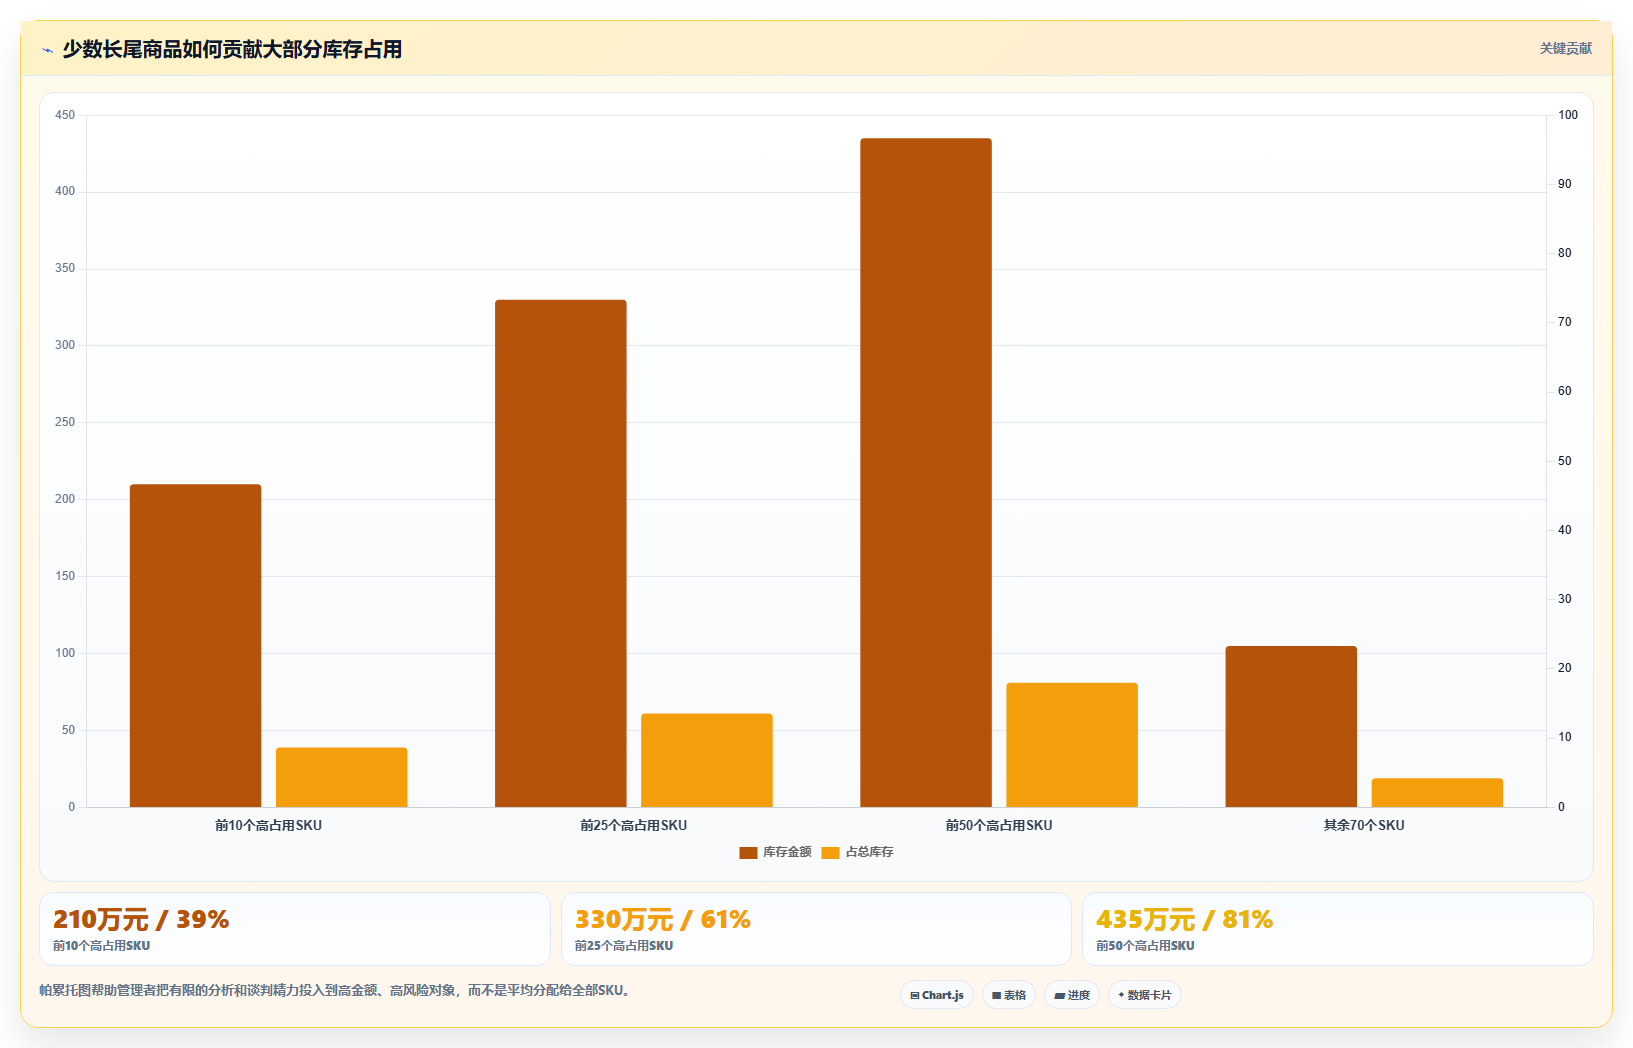Select the orange 占总库存 bar for 前25个高占用SKU
This screenshot has height=1048, width=1633.
pos(707,760)
